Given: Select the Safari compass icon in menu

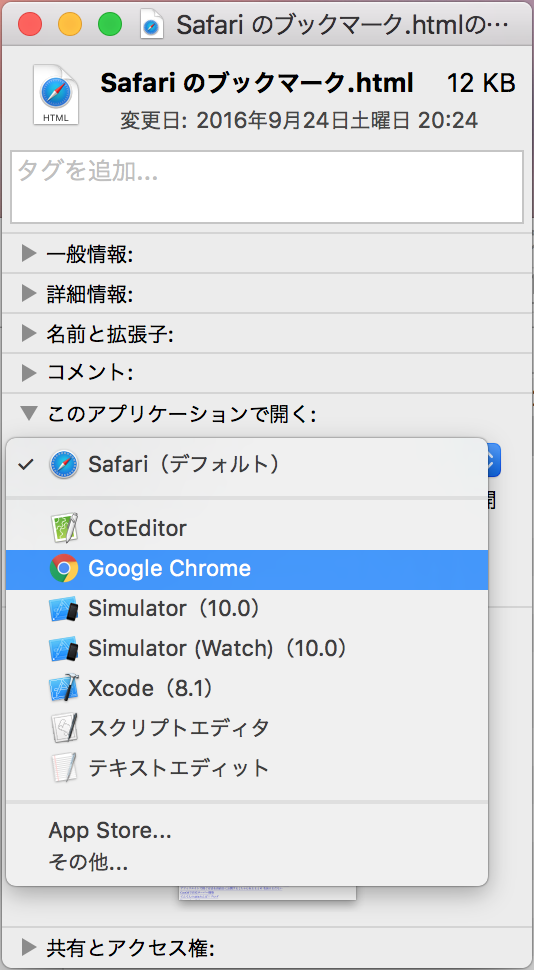Looking at the screenshot, I should [64, 465].
